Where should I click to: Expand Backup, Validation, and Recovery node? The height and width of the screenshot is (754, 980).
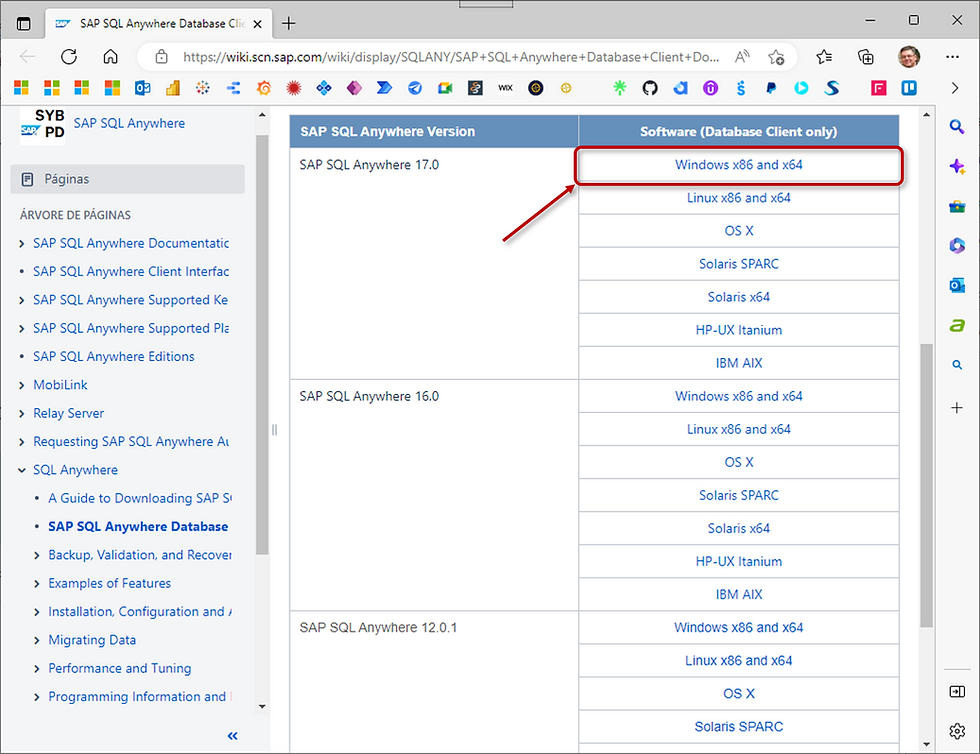(37, 556)
